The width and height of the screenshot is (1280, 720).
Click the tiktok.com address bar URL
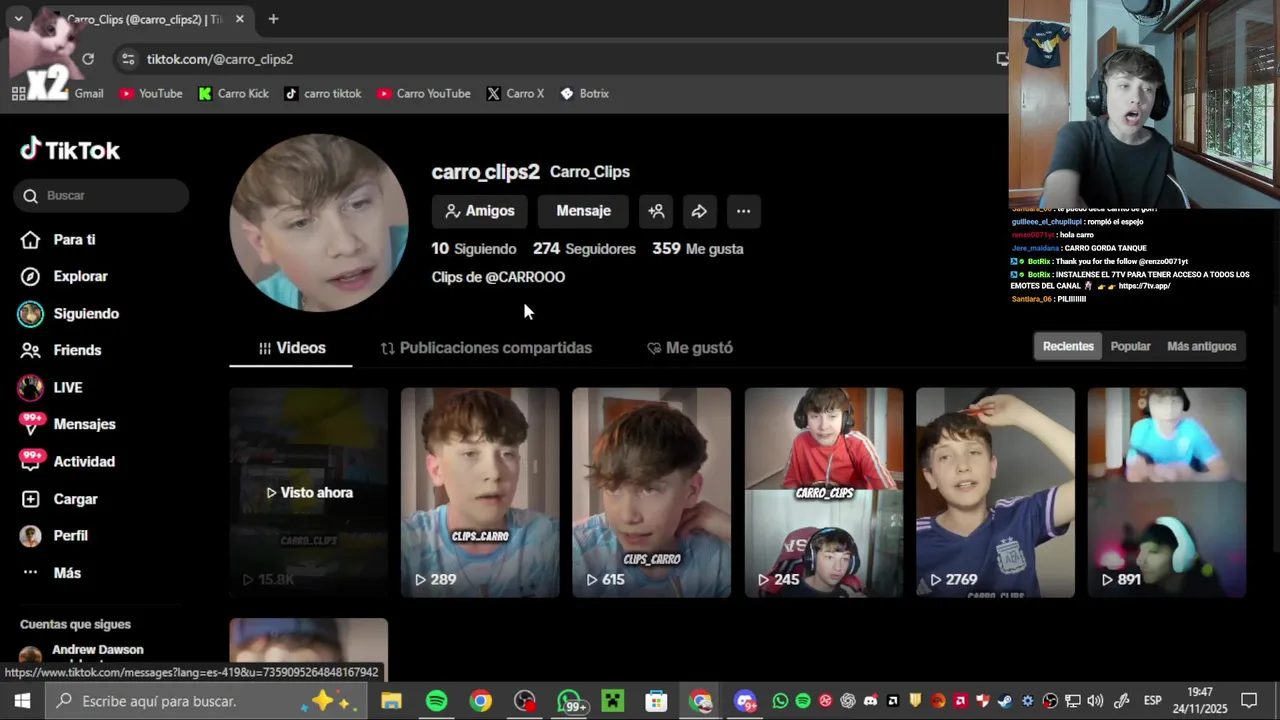(220, 59)
